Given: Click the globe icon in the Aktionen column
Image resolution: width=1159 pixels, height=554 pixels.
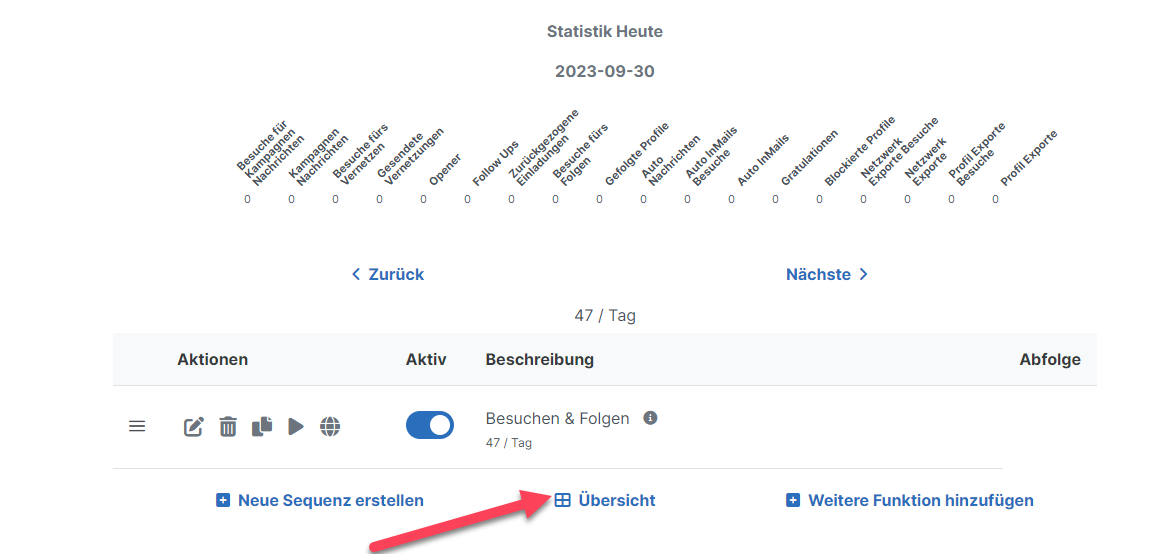Looking at the screenshot, I should (x=330, y=427).
